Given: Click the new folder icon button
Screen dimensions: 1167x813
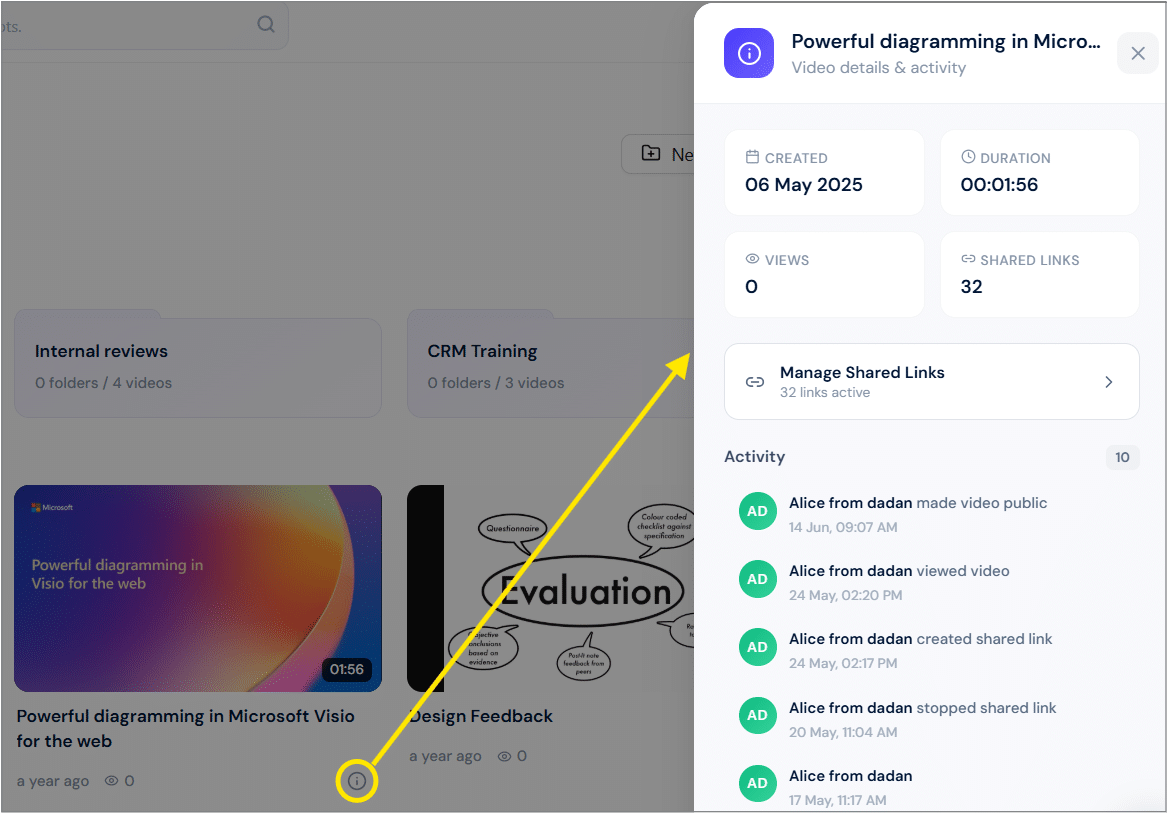Looking at the screenshot, I should [651, 153].
